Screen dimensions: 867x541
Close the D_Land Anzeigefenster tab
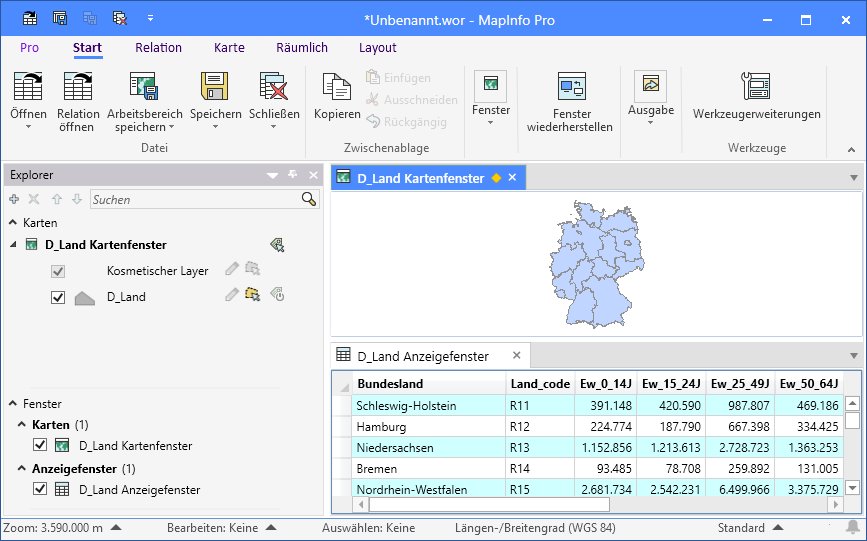(516, 355)
